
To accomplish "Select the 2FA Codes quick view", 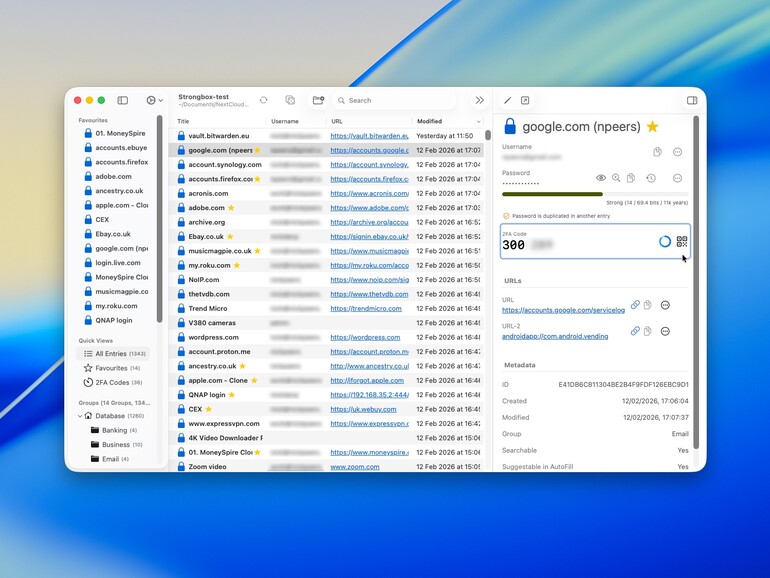I will [x=113, y=382].
